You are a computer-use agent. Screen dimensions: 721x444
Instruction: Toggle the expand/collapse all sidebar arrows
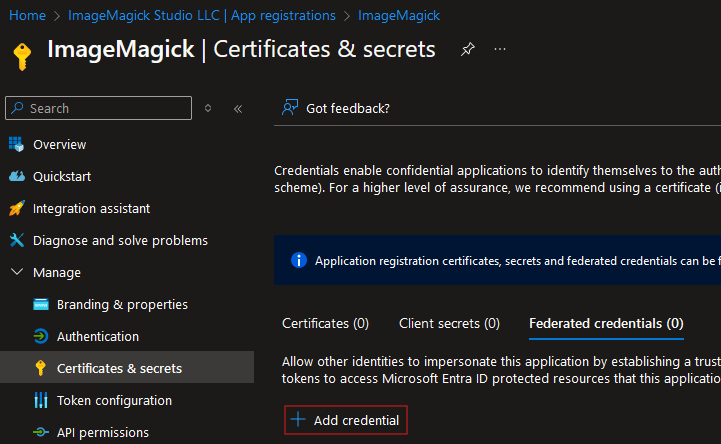tap(208, 108)
